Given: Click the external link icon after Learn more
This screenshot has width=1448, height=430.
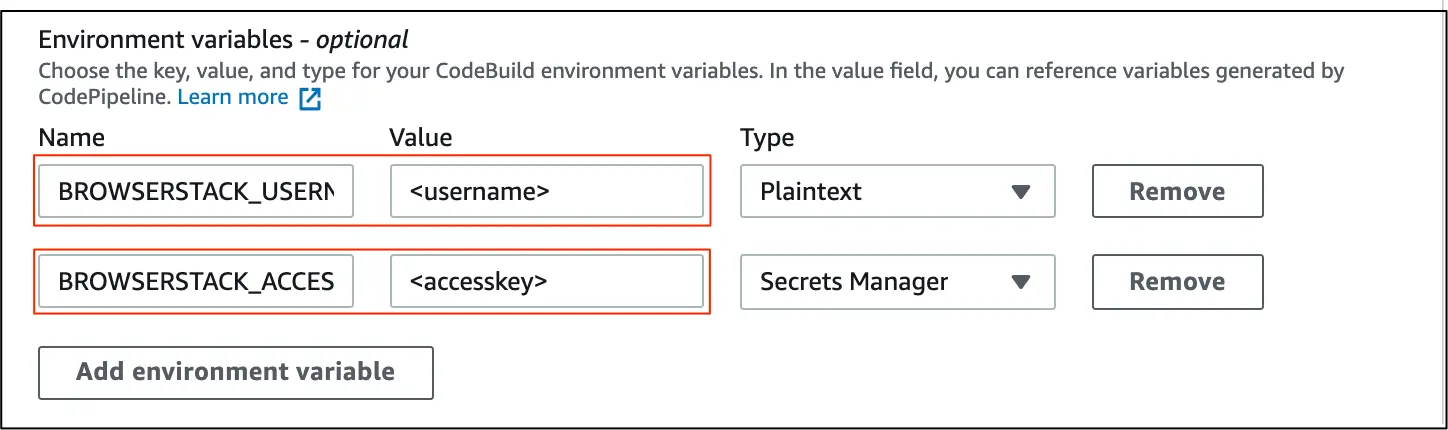Looking at the screenshot, I should (310, 98).
